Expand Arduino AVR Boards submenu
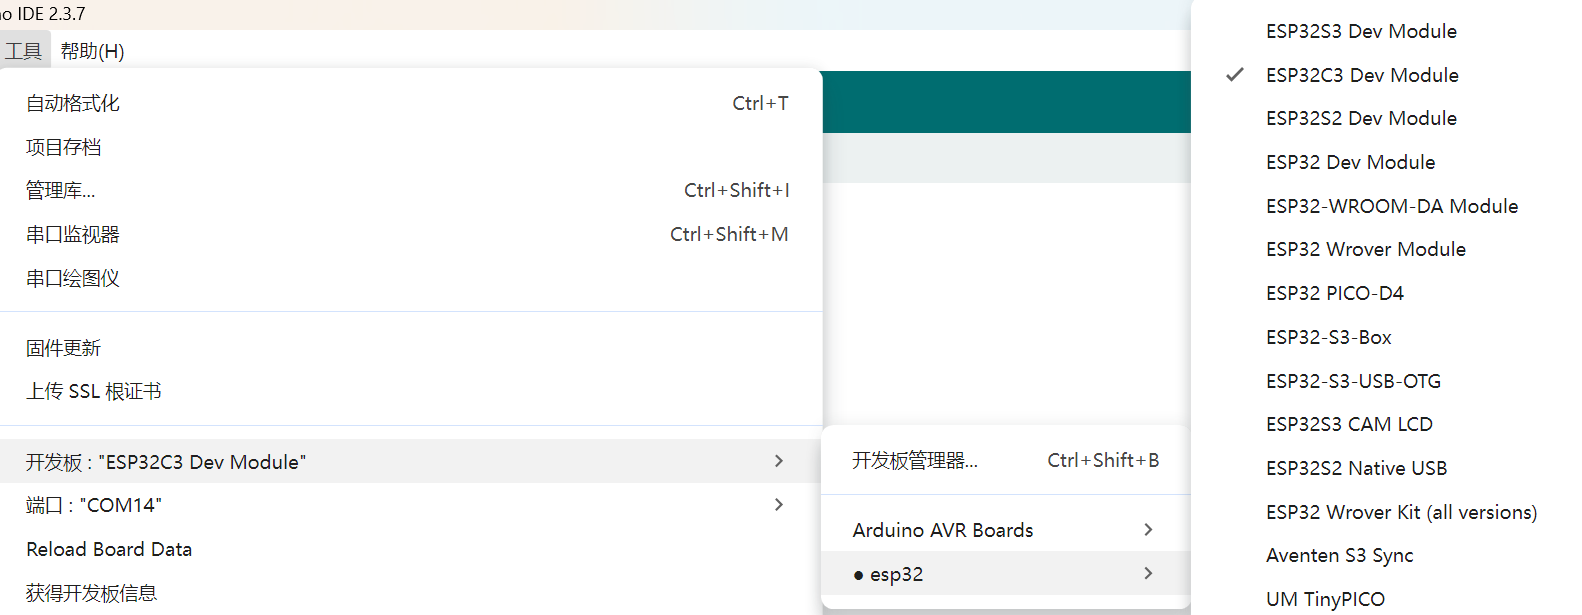 tap(1006, 530)
